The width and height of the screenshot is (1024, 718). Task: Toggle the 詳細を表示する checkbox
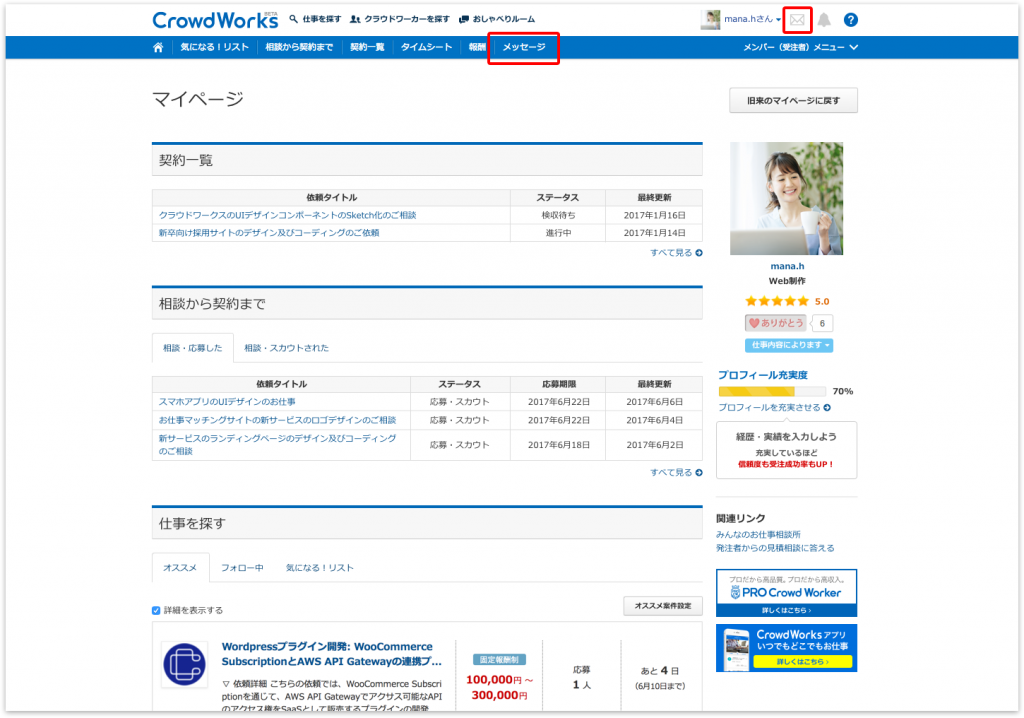(156, 610)
